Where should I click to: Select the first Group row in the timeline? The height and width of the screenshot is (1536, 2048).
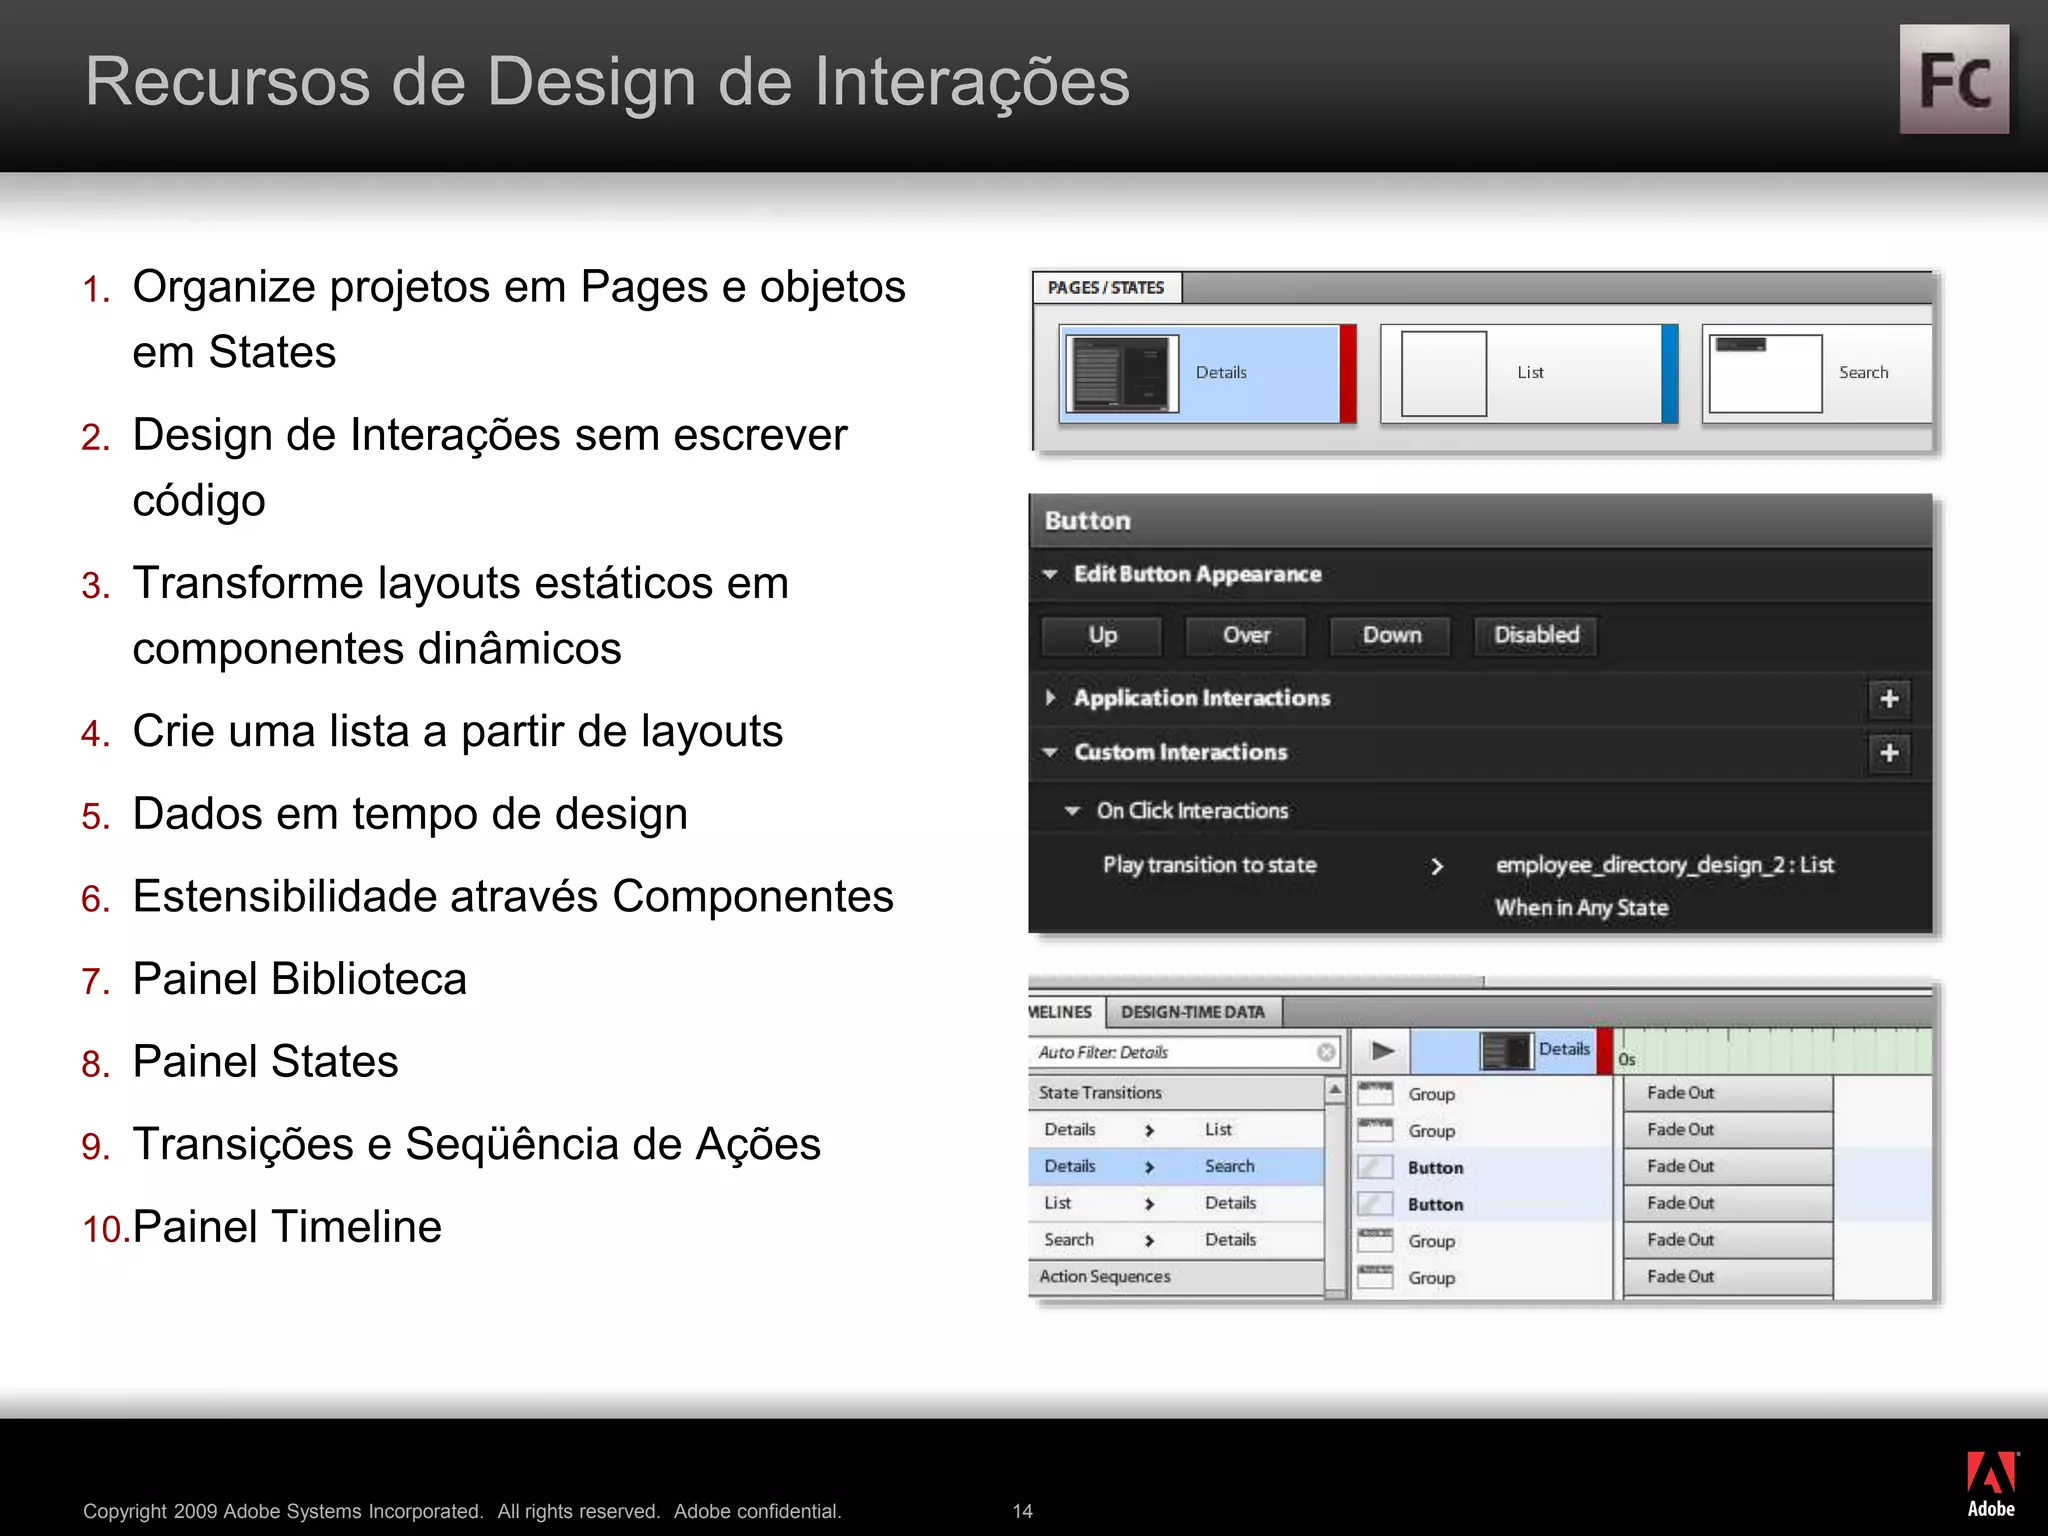pyautogui.click(x=1482, y=1094)
